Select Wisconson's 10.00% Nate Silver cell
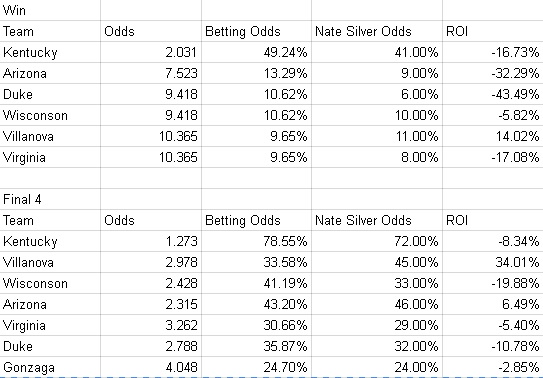Screen dimensions: 543x378 pyautogui.click(x=377, y=115)
